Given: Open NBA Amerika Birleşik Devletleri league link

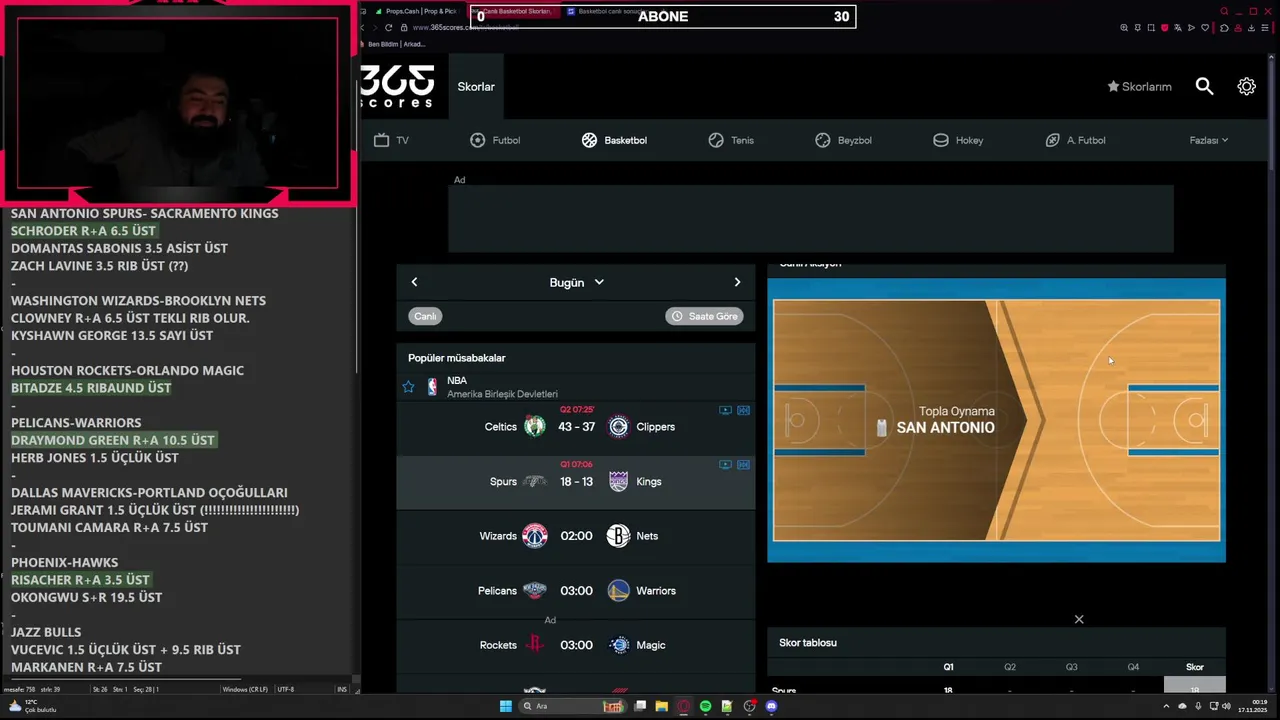Looking at the screenshot, I should coord(502,387).
